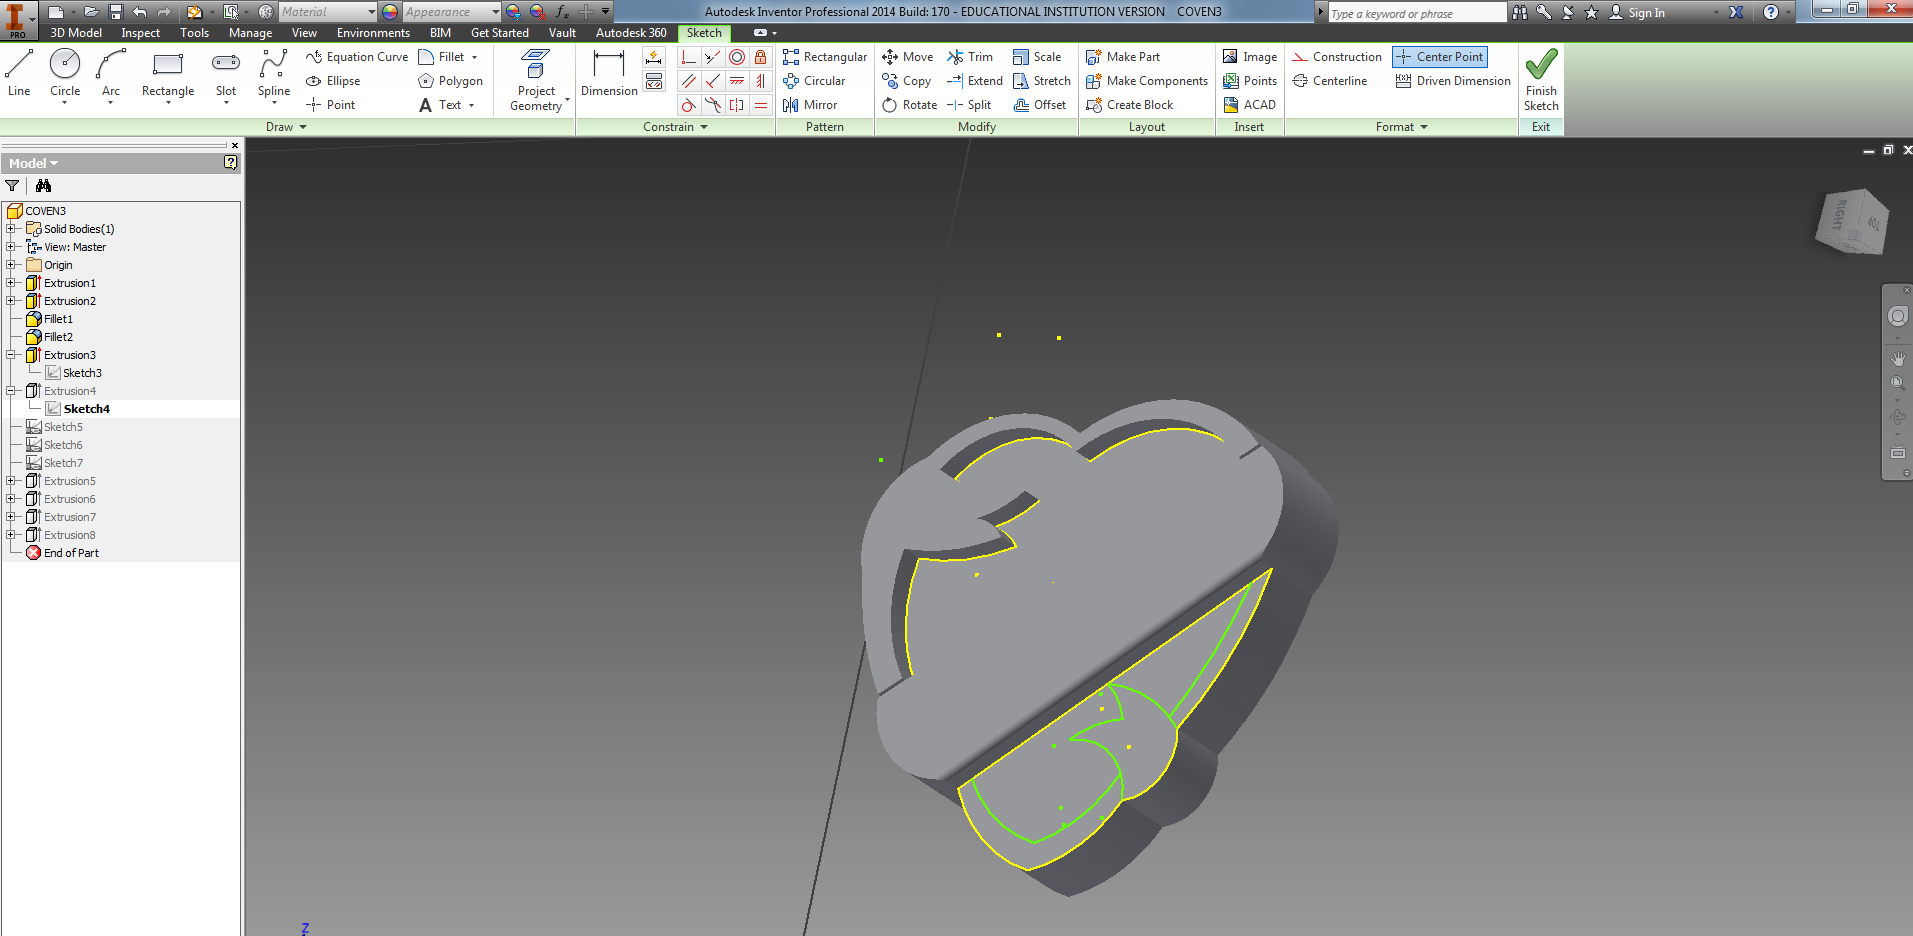Image resolution: width=1913 pixels, height=936 pixels.
Task: Open the Find binoculars in browser
Action: (x=43, y=186)
